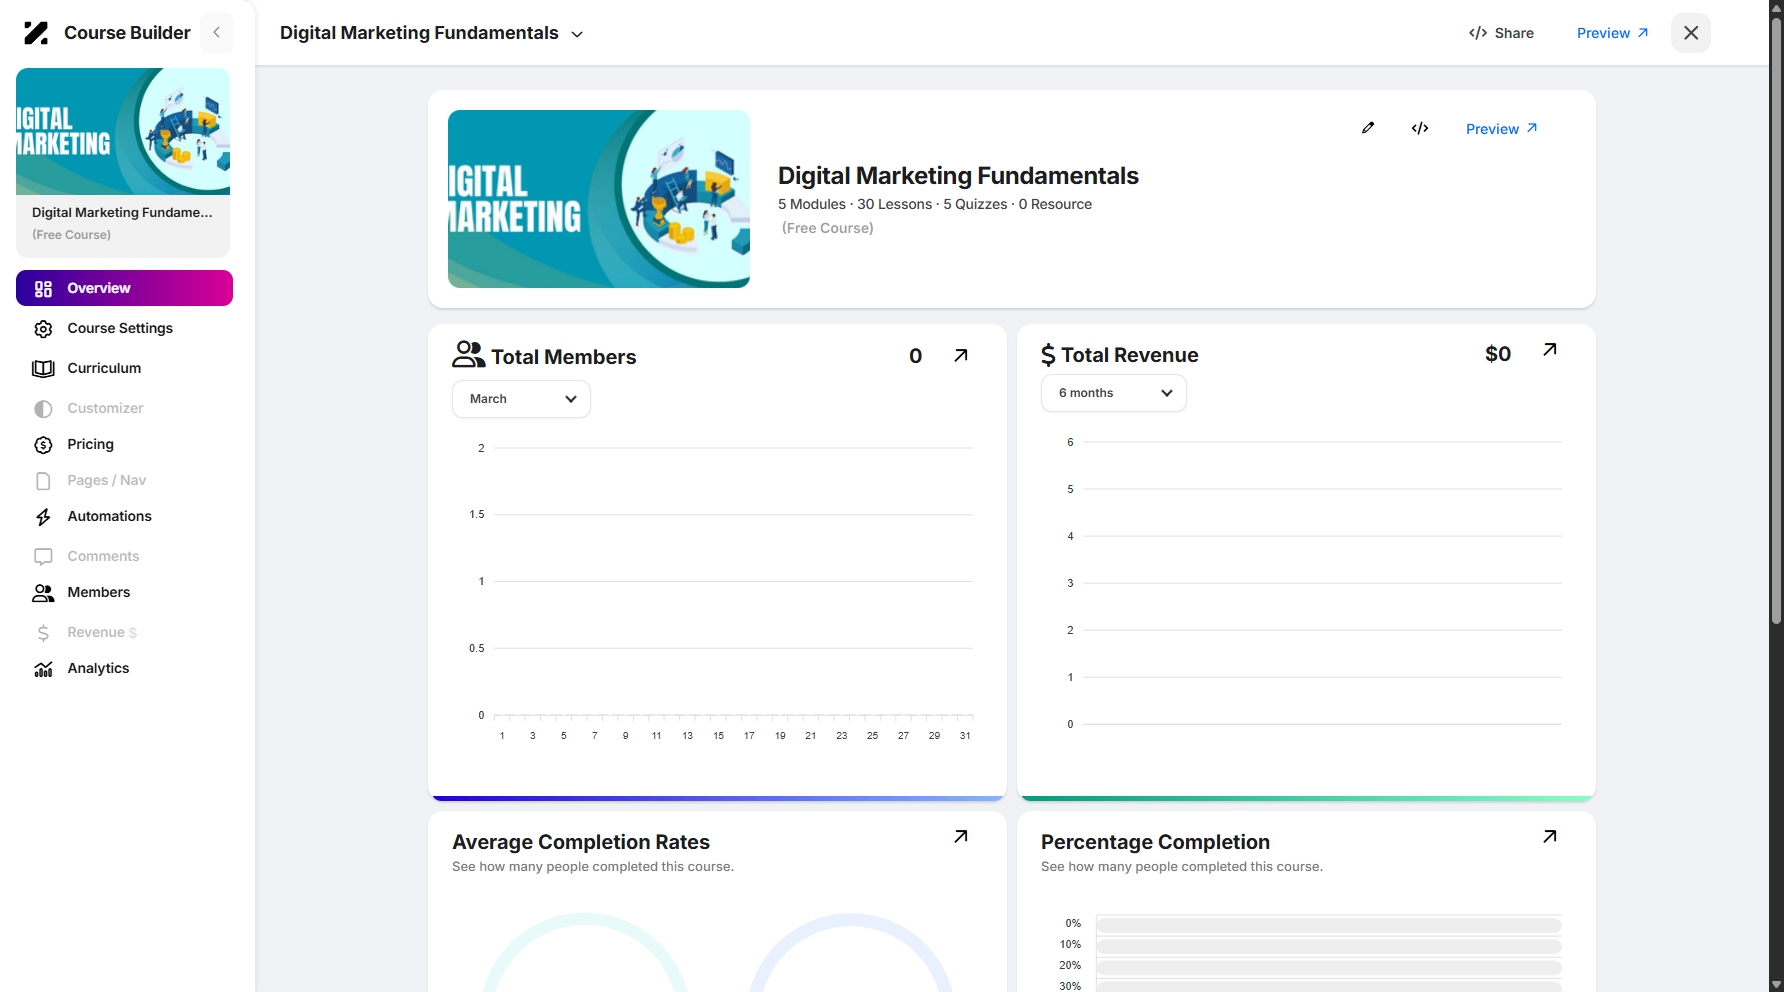Screen dimensions: 1784x992
Task: Click the pencil edit icon on course card
Action: pos(1368,128)
